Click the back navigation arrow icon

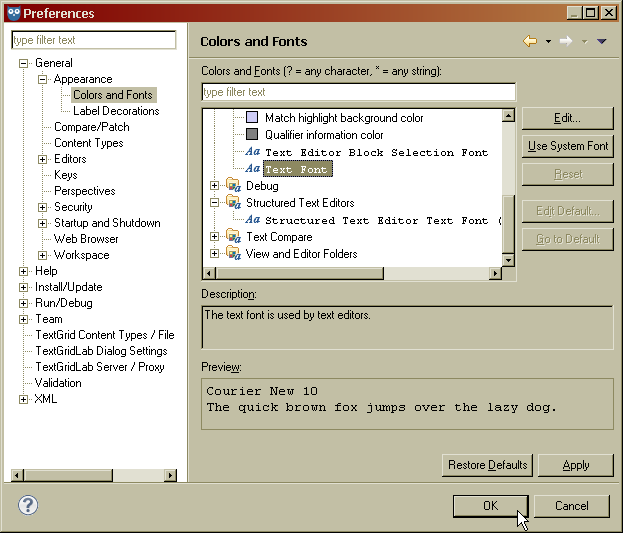pos(530,41)
